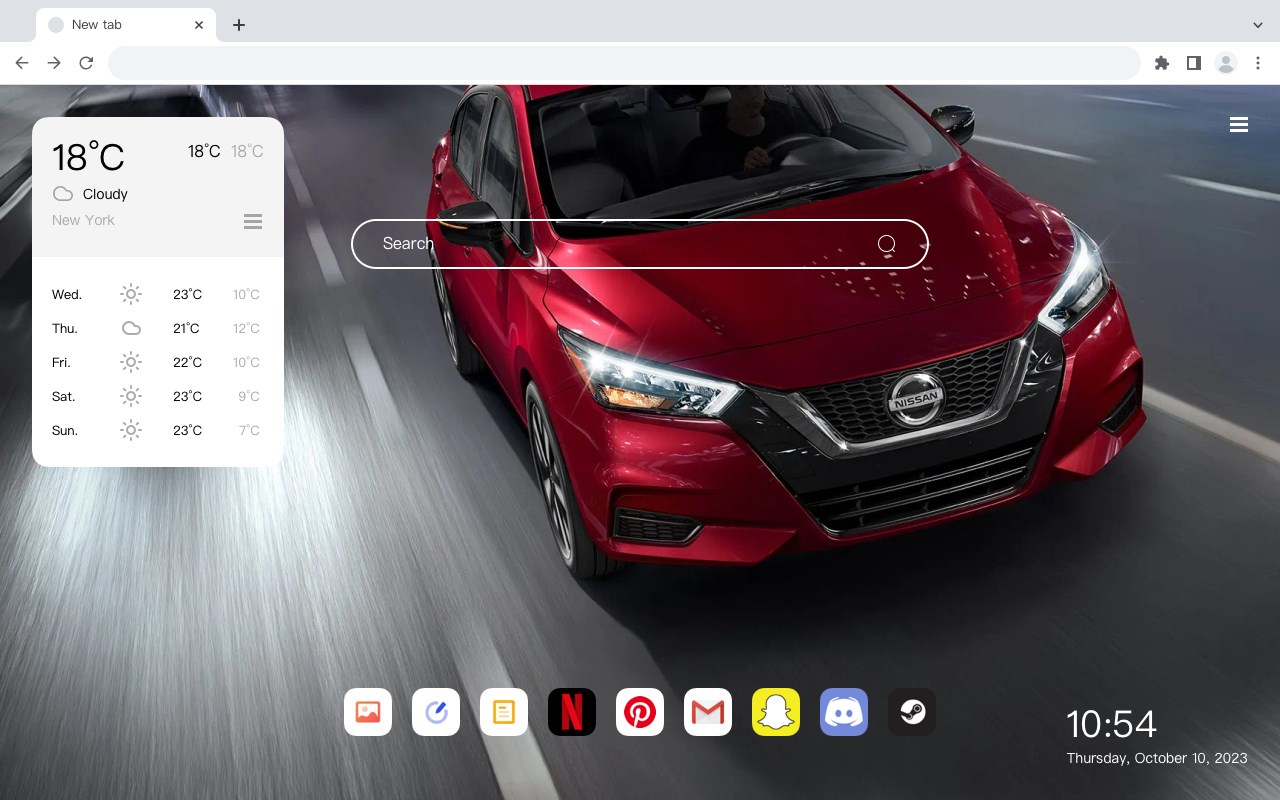Viewport: 1280px width, 800px height.
Task: Select the Sun. forecast row label
Action: tap(65, 430)
